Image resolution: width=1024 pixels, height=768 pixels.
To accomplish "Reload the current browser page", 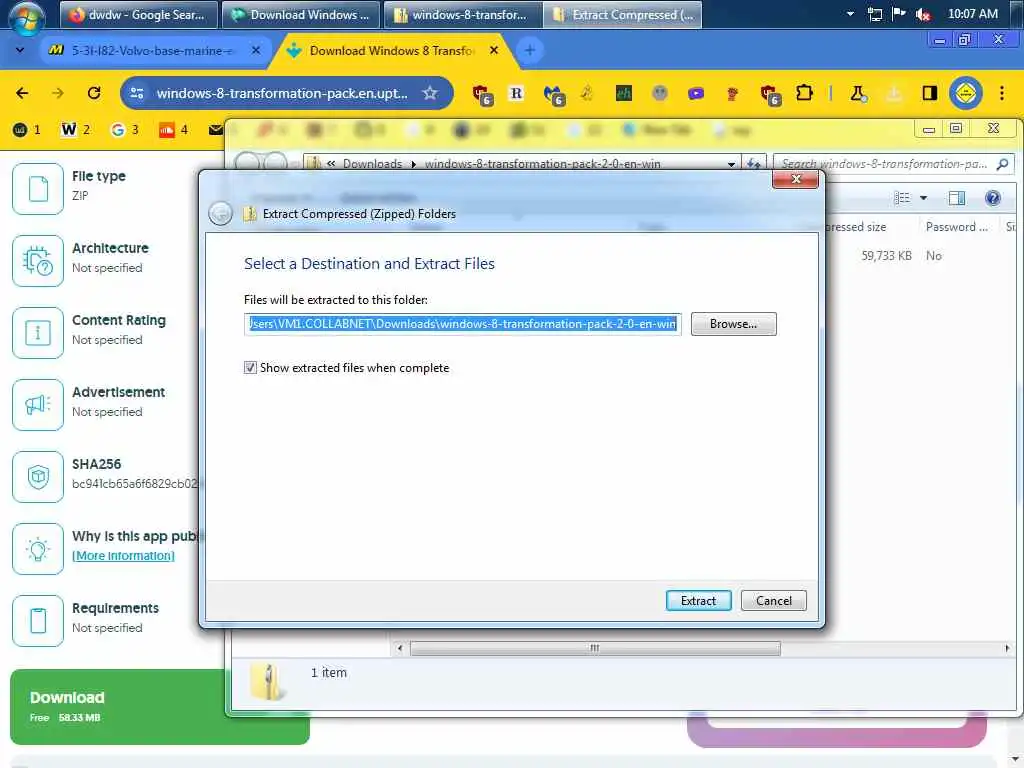I will click(94, 93).
